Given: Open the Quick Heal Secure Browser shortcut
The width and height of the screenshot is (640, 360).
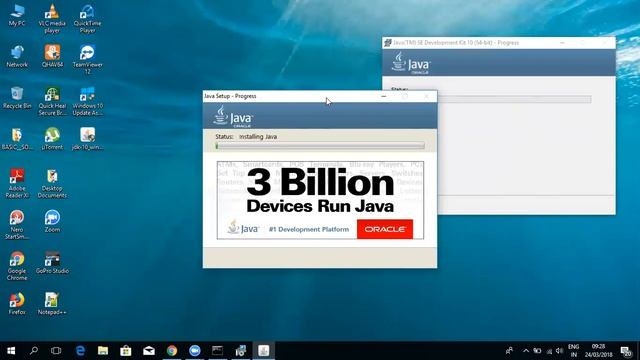Looking at the screenshot, I should pos(52,101).
